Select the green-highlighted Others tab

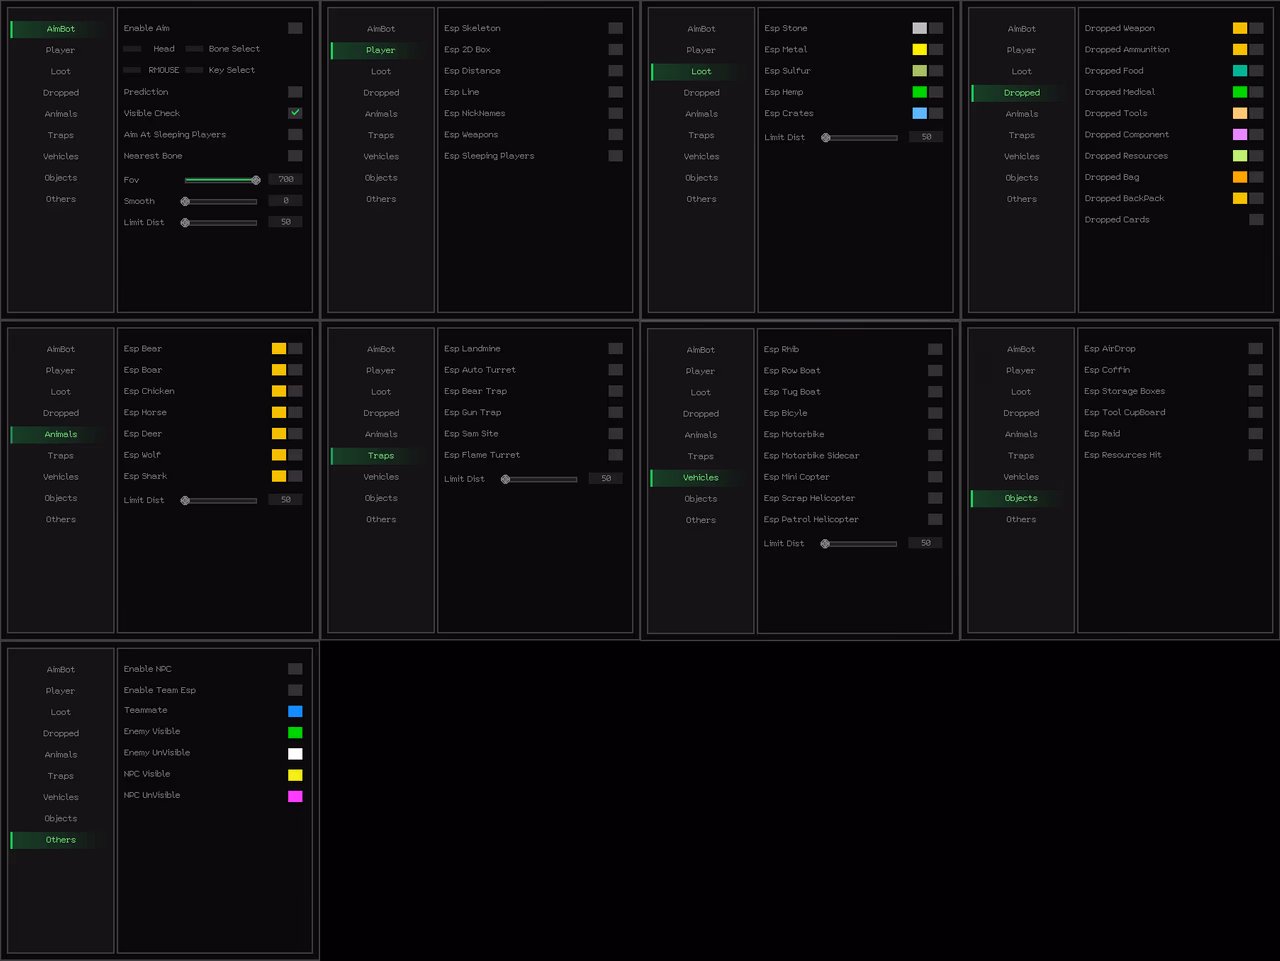click(x=60, y=840)
